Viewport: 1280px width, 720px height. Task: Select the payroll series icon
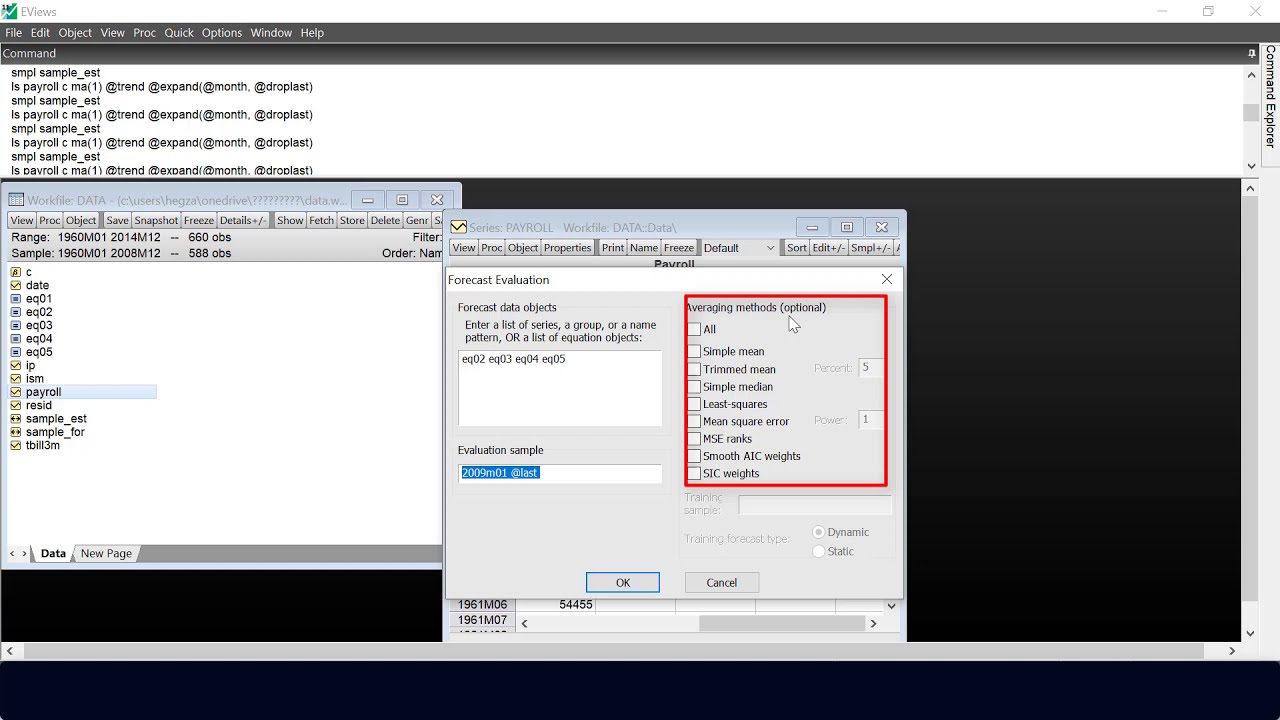coord(16,392)
